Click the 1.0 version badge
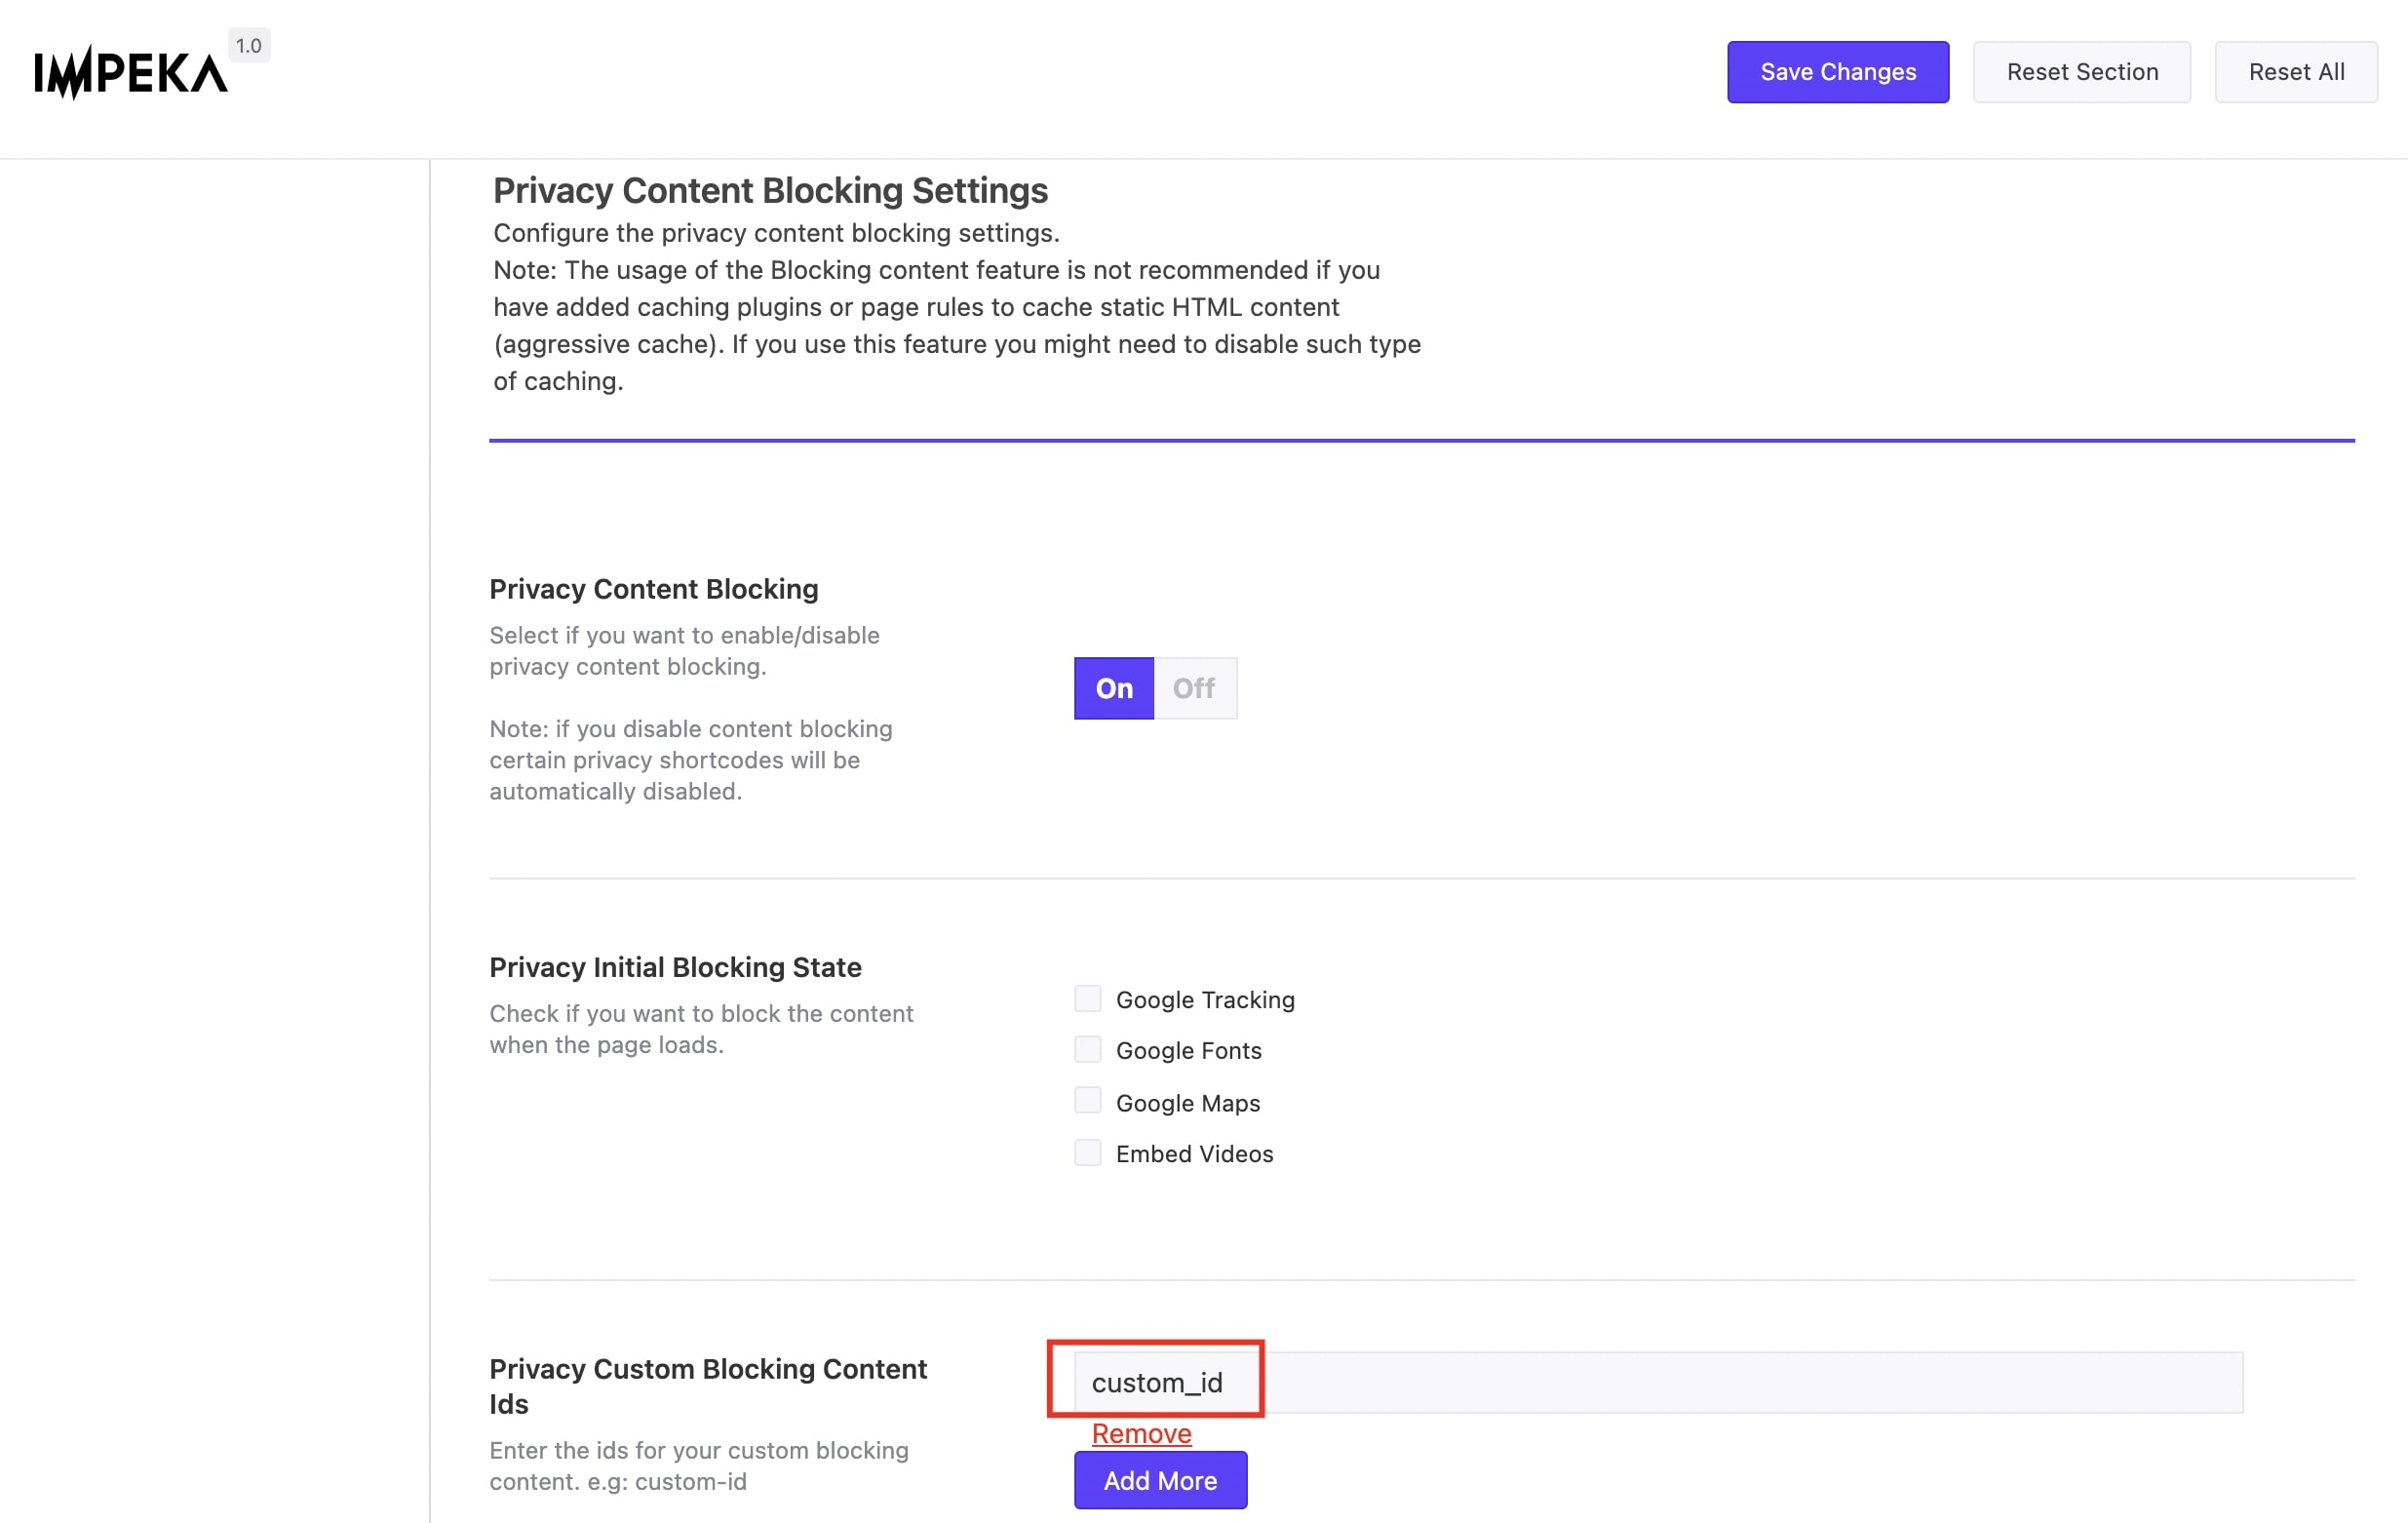 248,45
